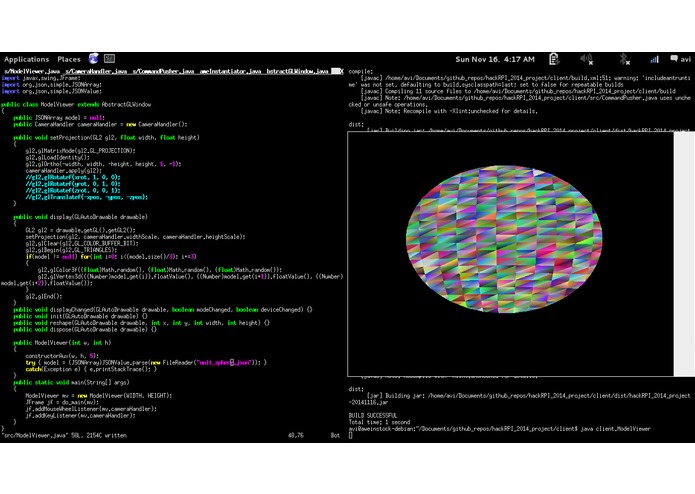Click the 'gl2.glOrtho' line
Screen dimensions: 695x494
[103, 164]
